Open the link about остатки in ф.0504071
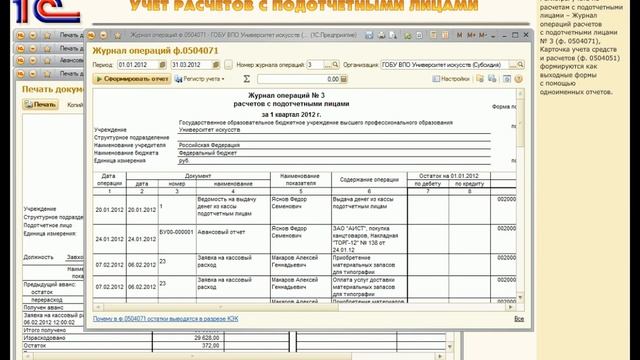The width and height of the screenshot is (640, 360). coord(165,319)
